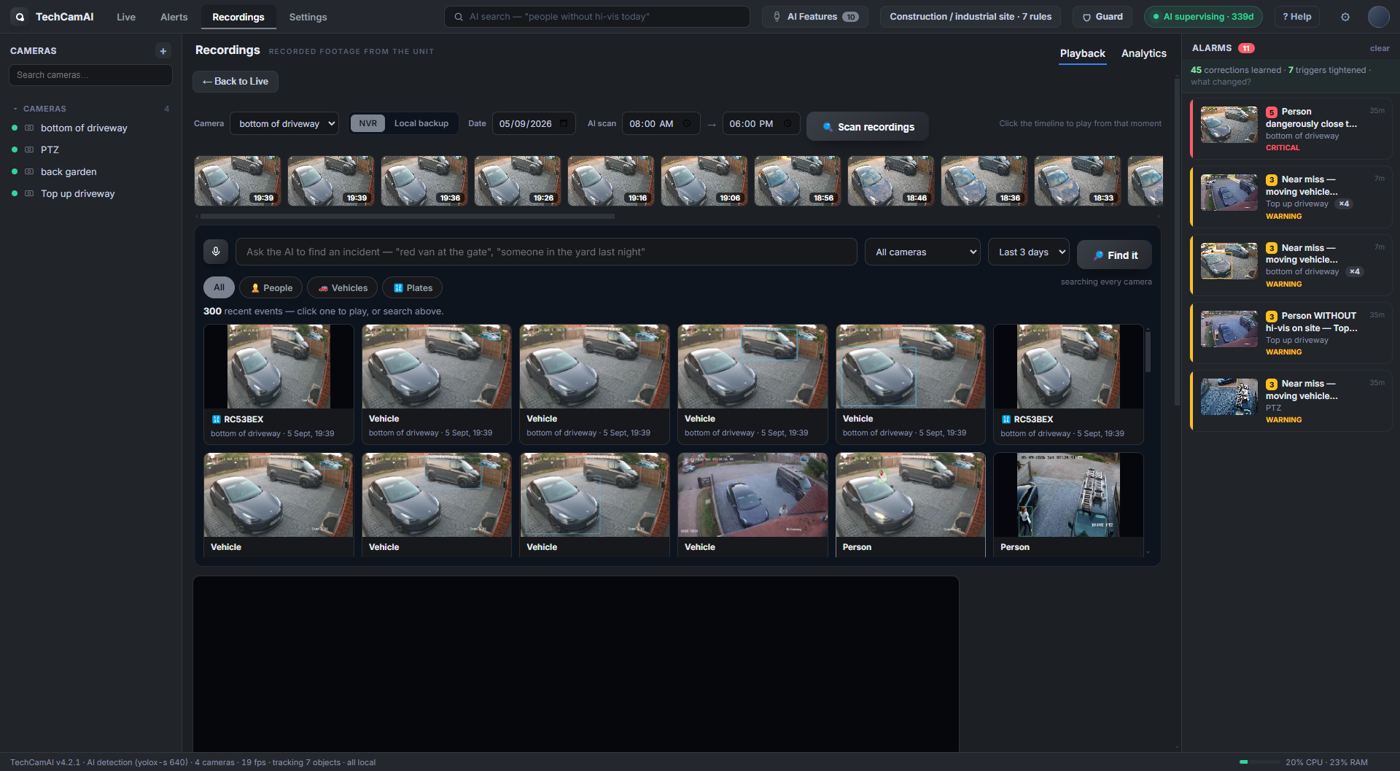Click plate icon on first RC53BEX event
1400x771 pixels.
(x=216, y=420)
